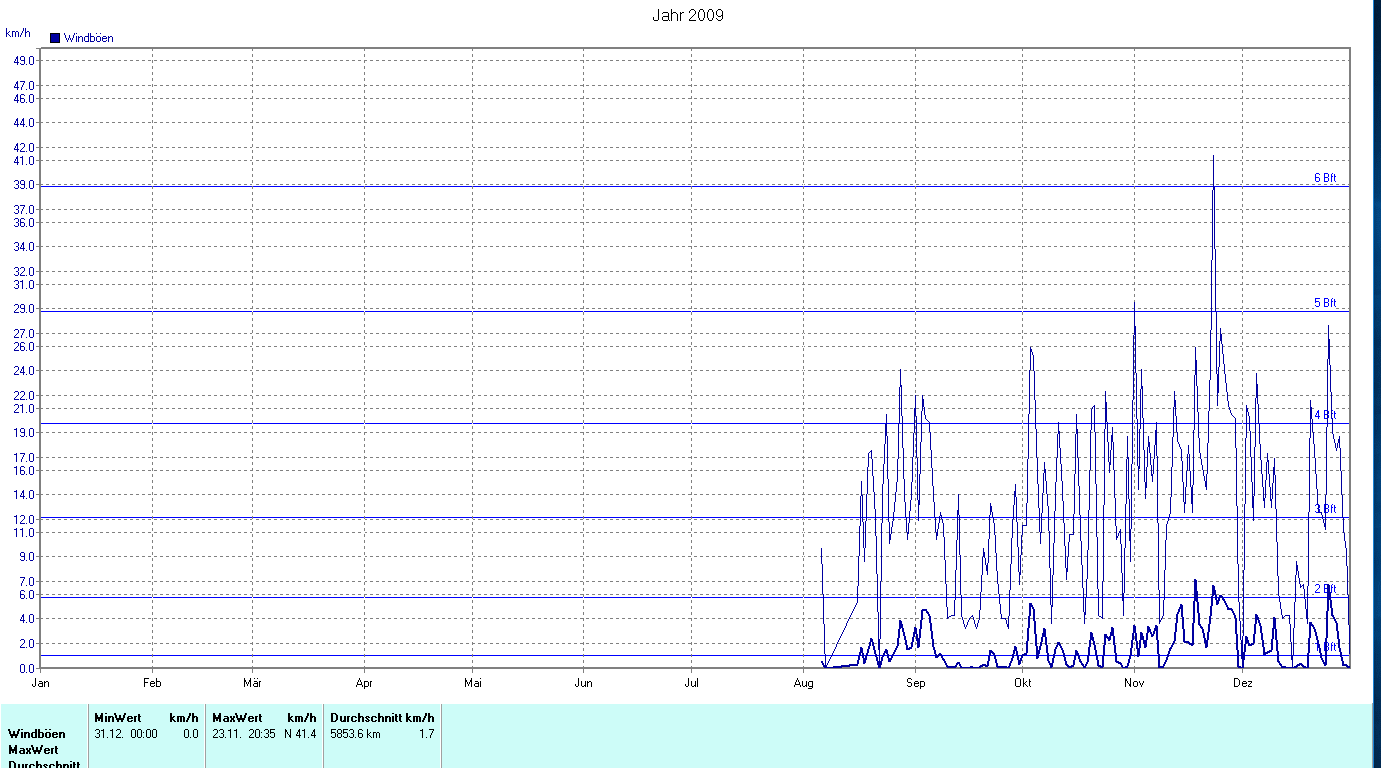Select the Okt month label
Screen dimensions: 1381x768
pos(1022,684)
